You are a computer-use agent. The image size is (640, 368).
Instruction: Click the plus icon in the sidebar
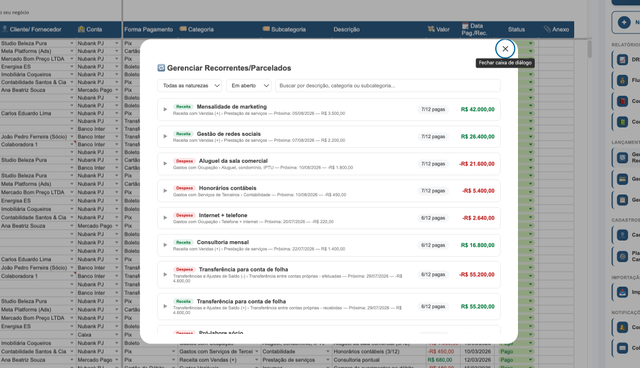click(624, 22)
